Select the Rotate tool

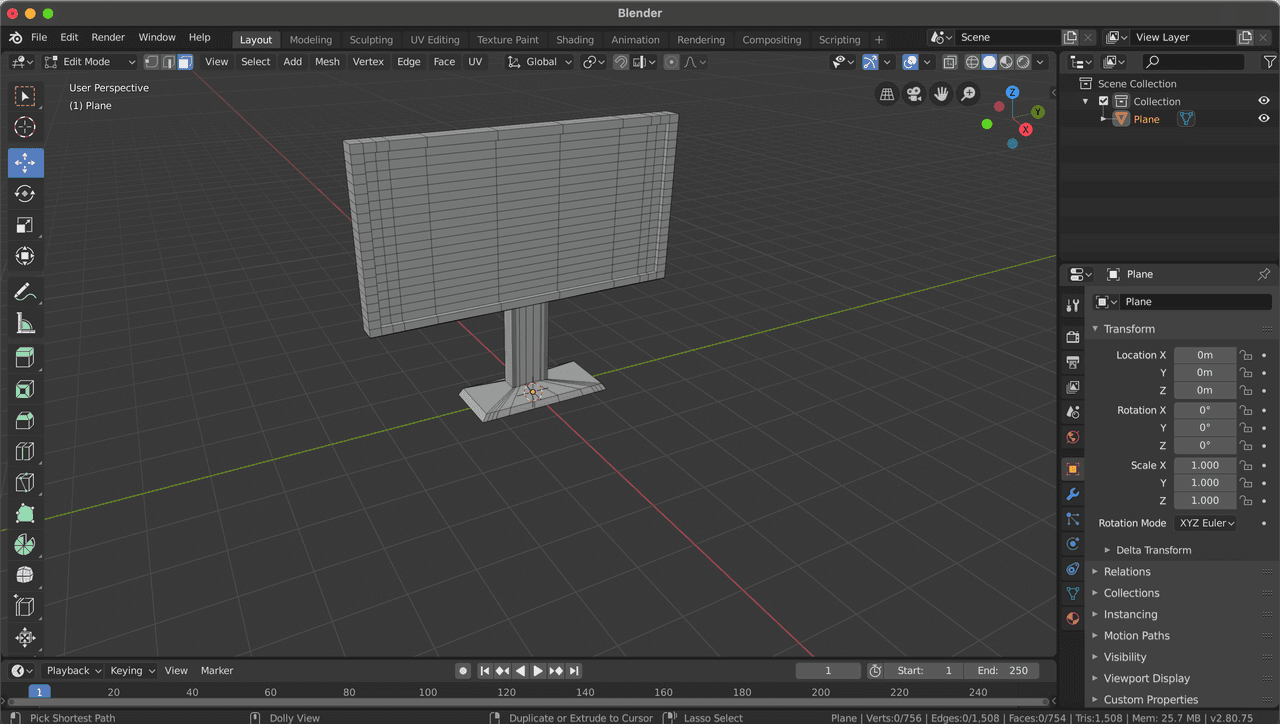tap(25, 194)
